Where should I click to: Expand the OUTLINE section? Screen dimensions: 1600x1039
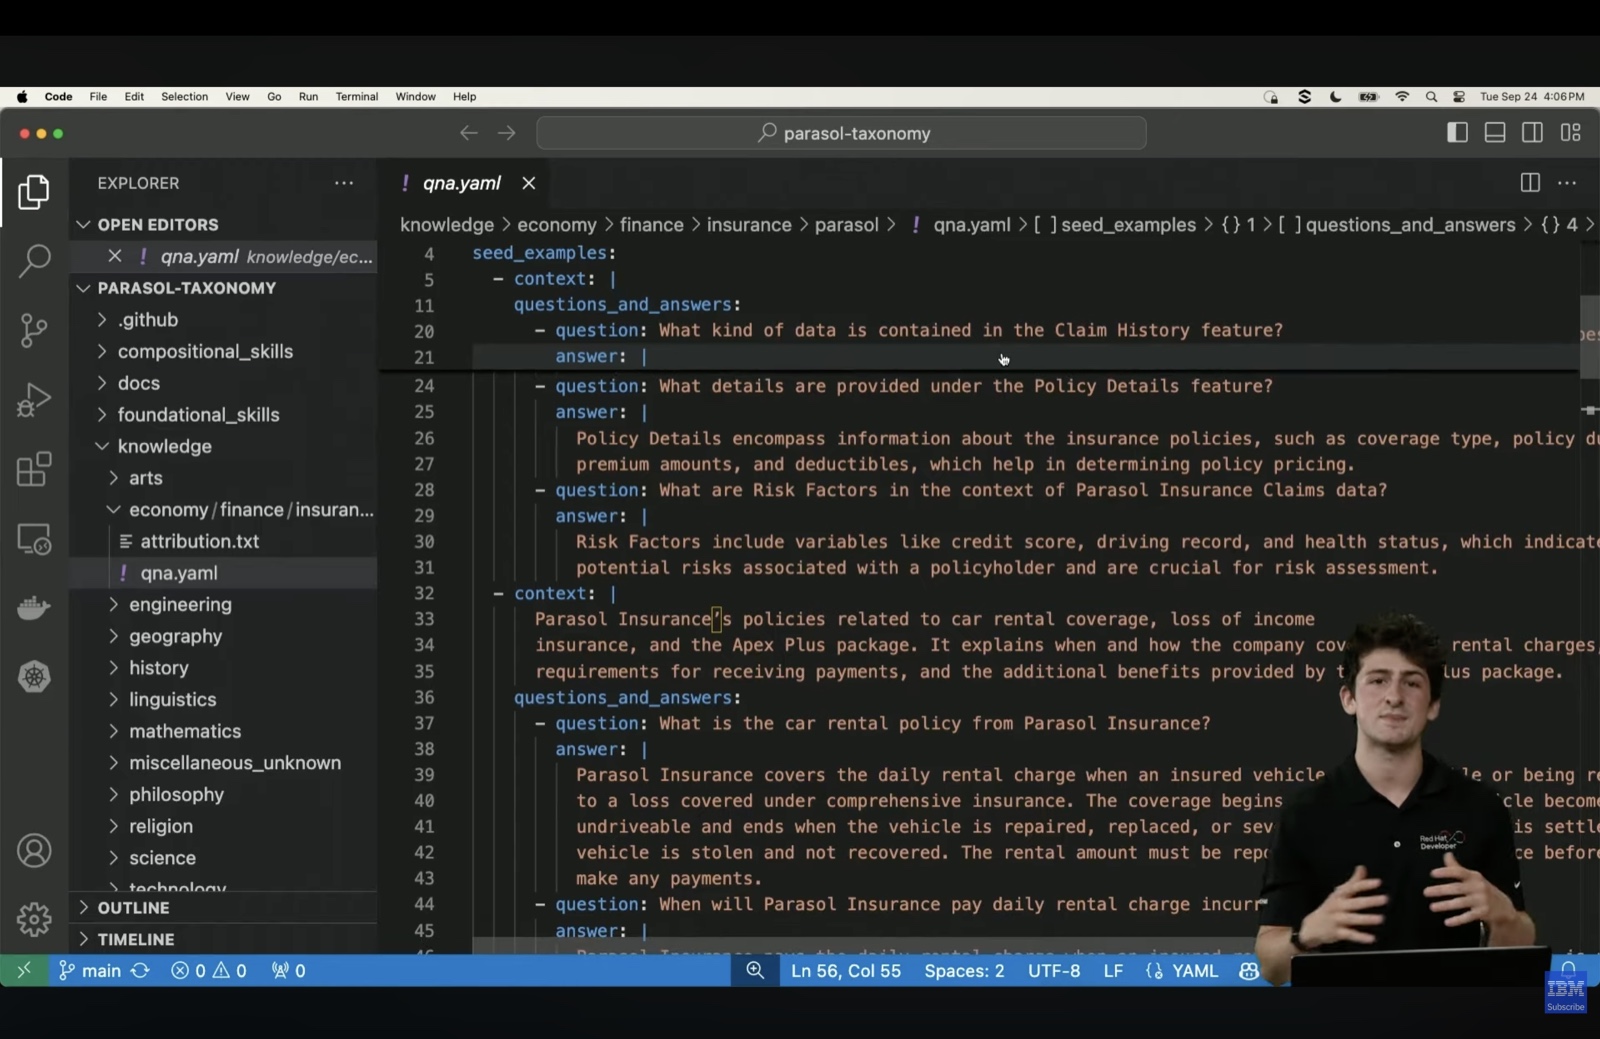[x=133, y=908]
